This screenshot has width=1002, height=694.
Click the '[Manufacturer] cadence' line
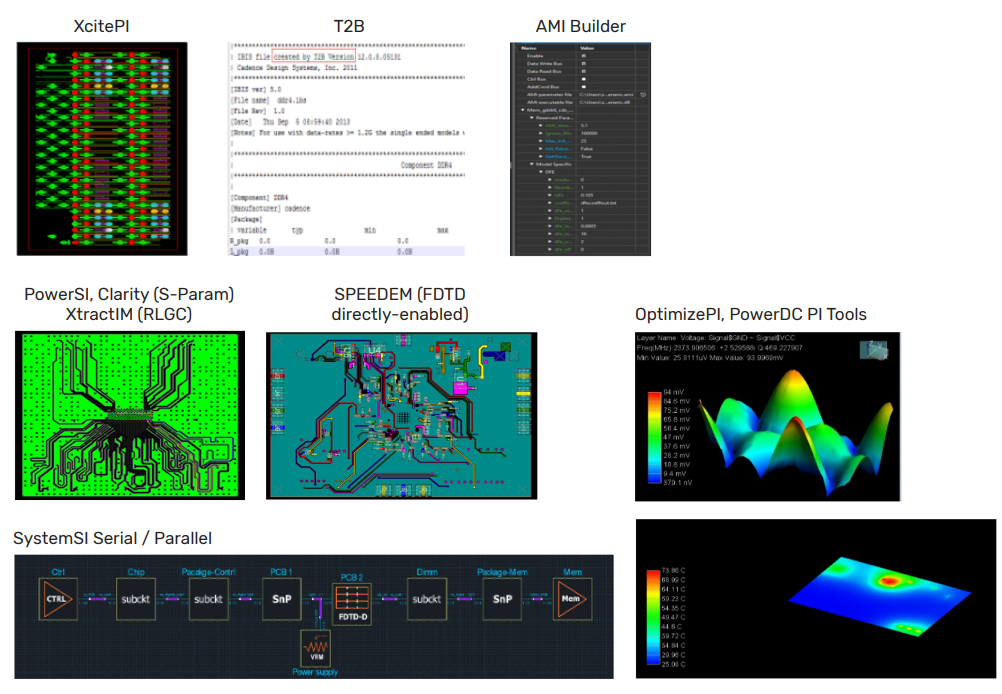pos(270,208)
